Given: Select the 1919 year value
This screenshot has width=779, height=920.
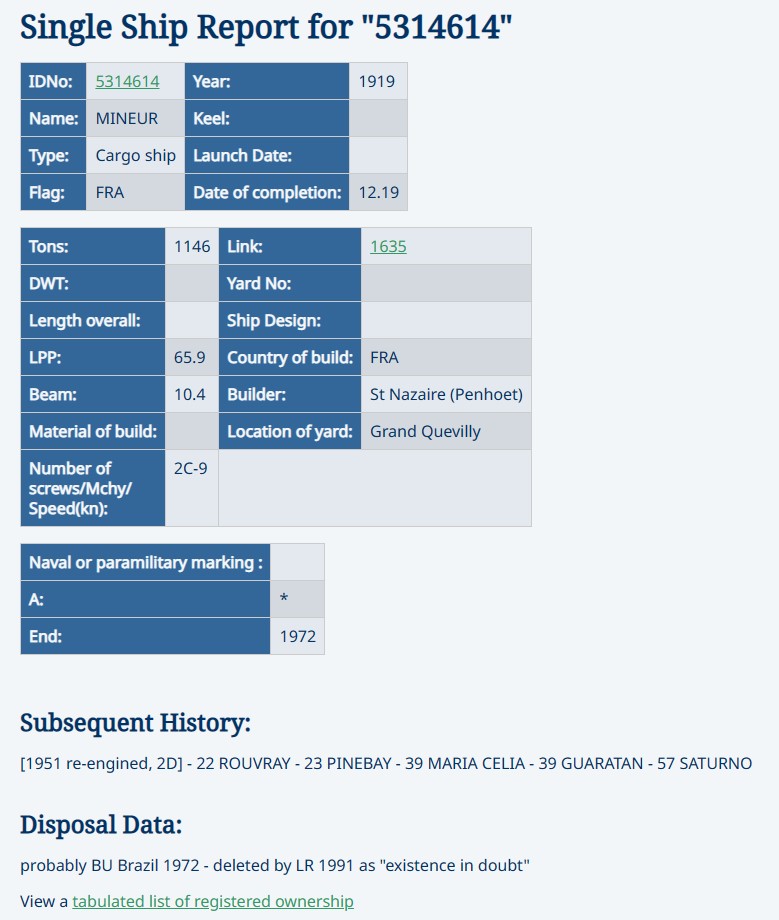Looking at the screenshot, I should point(378,81).
